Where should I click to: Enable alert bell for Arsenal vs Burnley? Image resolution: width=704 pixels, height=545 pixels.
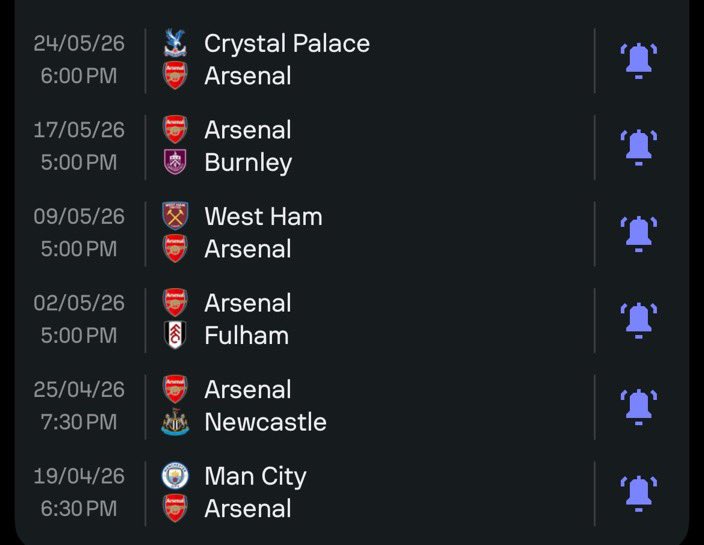pos(638,146)
